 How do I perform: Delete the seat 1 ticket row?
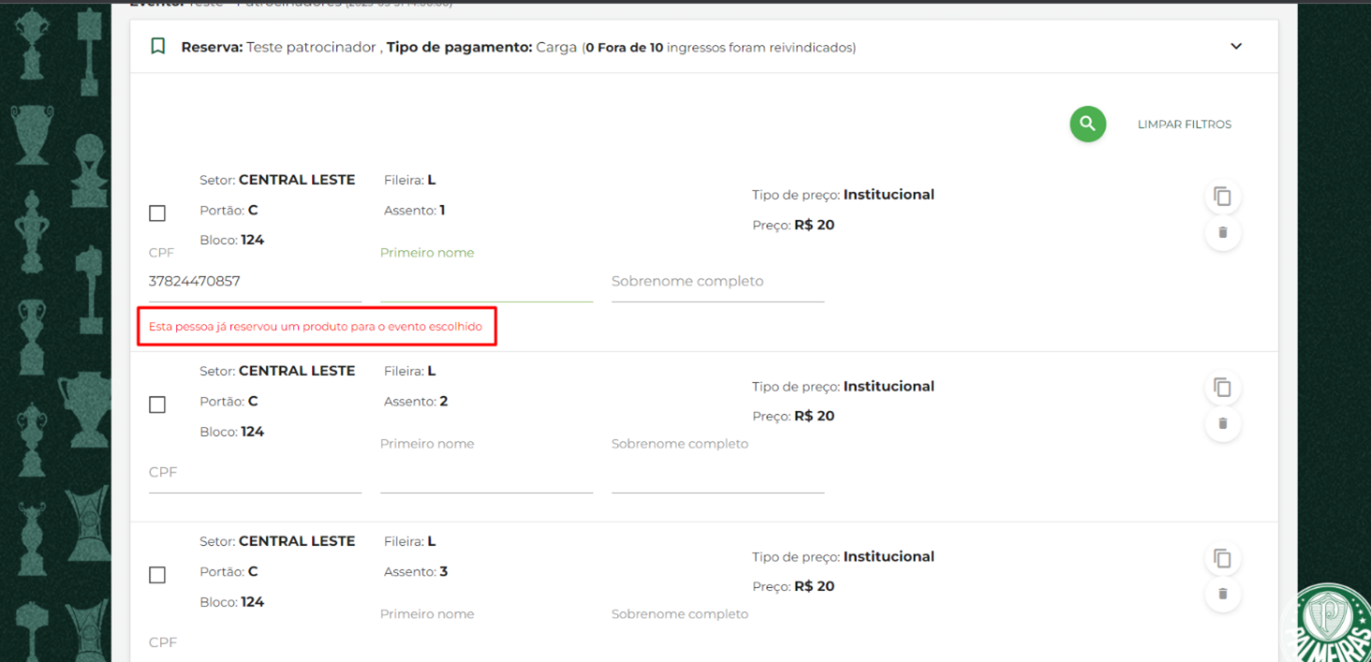tap(1222, 233)
